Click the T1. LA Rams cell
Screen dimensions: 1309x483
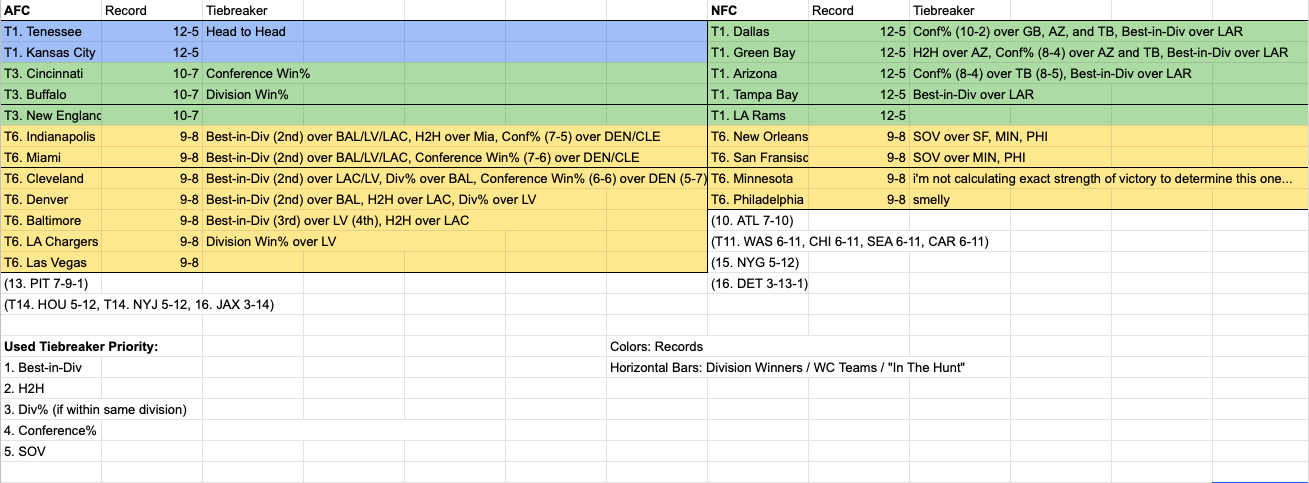(755, 115)
